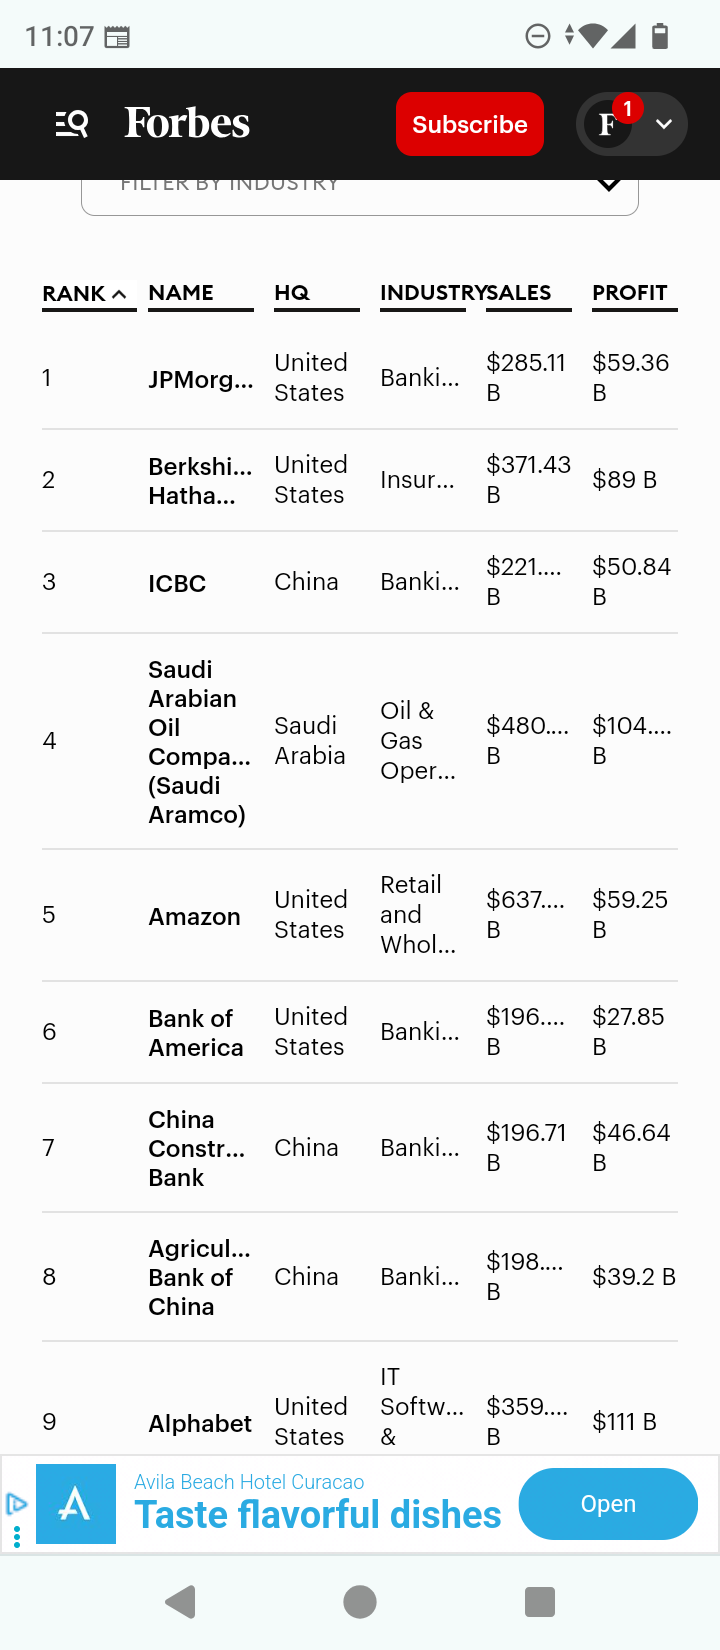Screen dimensions: 720x1650
Task: Sort the table by Profit column
Action: point(630,293)
